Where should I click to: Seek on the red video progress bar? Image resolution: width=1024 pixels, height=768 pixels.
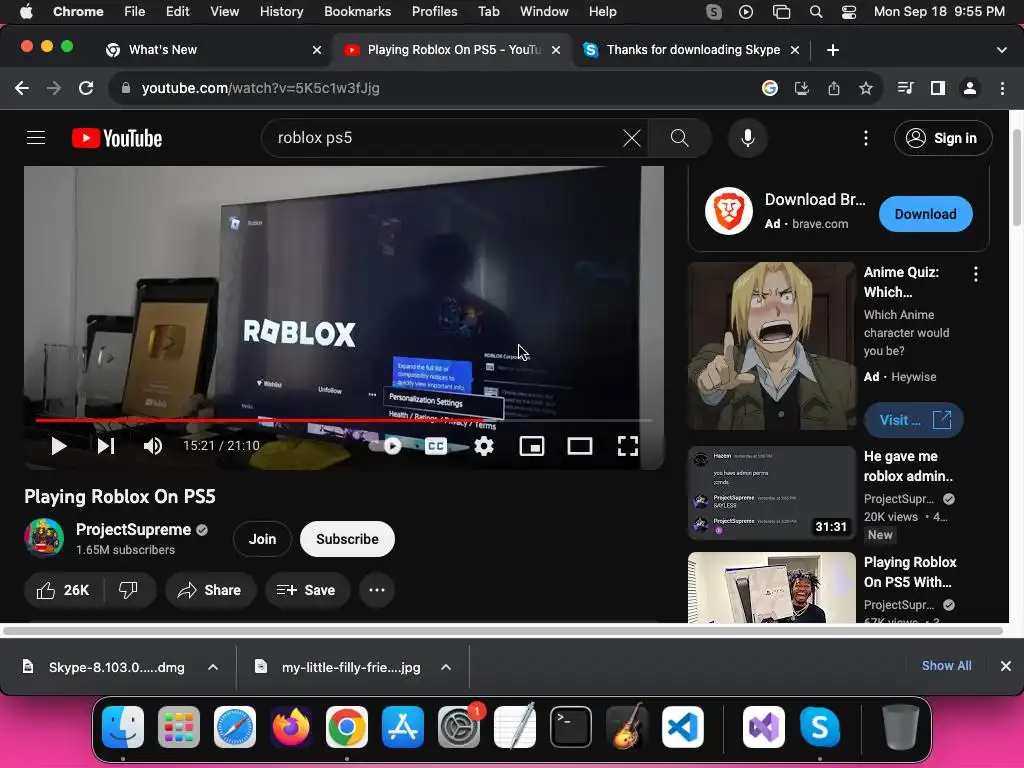(344, 421)
